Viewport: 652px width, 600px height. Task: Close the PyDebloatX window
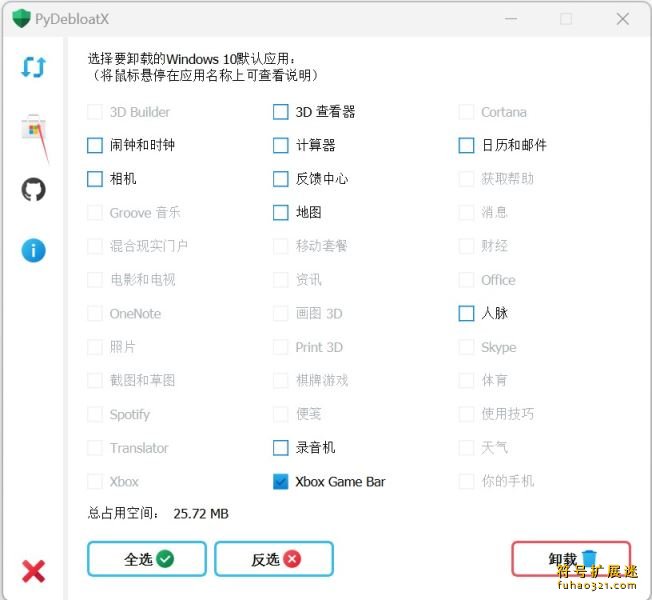tap(622, 19)
